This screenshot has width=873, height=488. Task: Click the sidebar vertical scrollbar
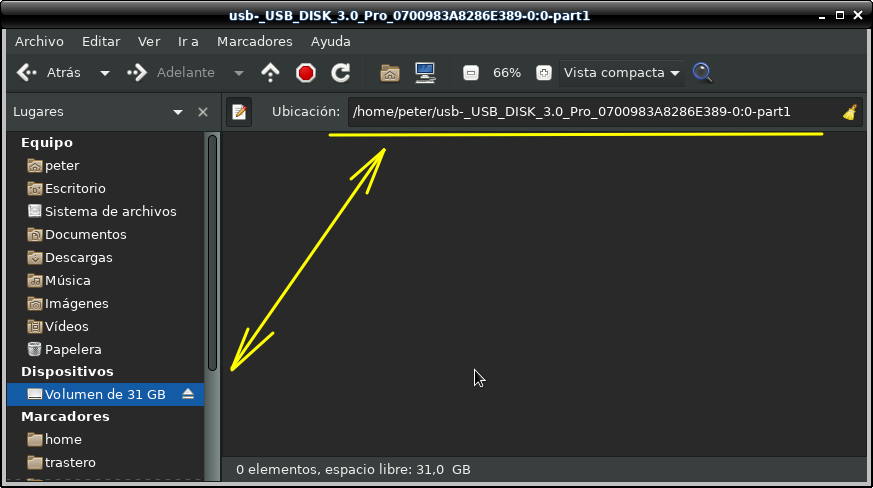(x=212, y=252)
